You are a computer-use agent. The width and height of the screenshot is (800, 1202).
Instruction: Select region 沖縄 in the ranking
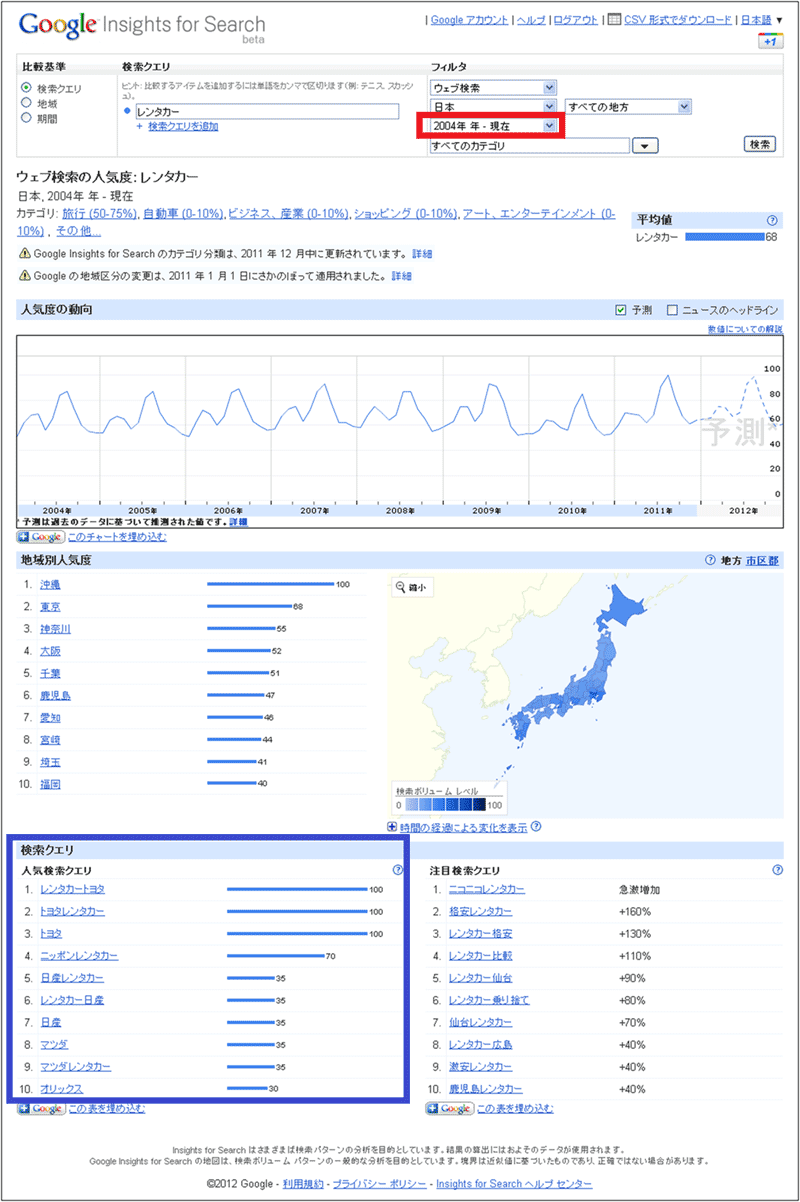tap(50, 584)
